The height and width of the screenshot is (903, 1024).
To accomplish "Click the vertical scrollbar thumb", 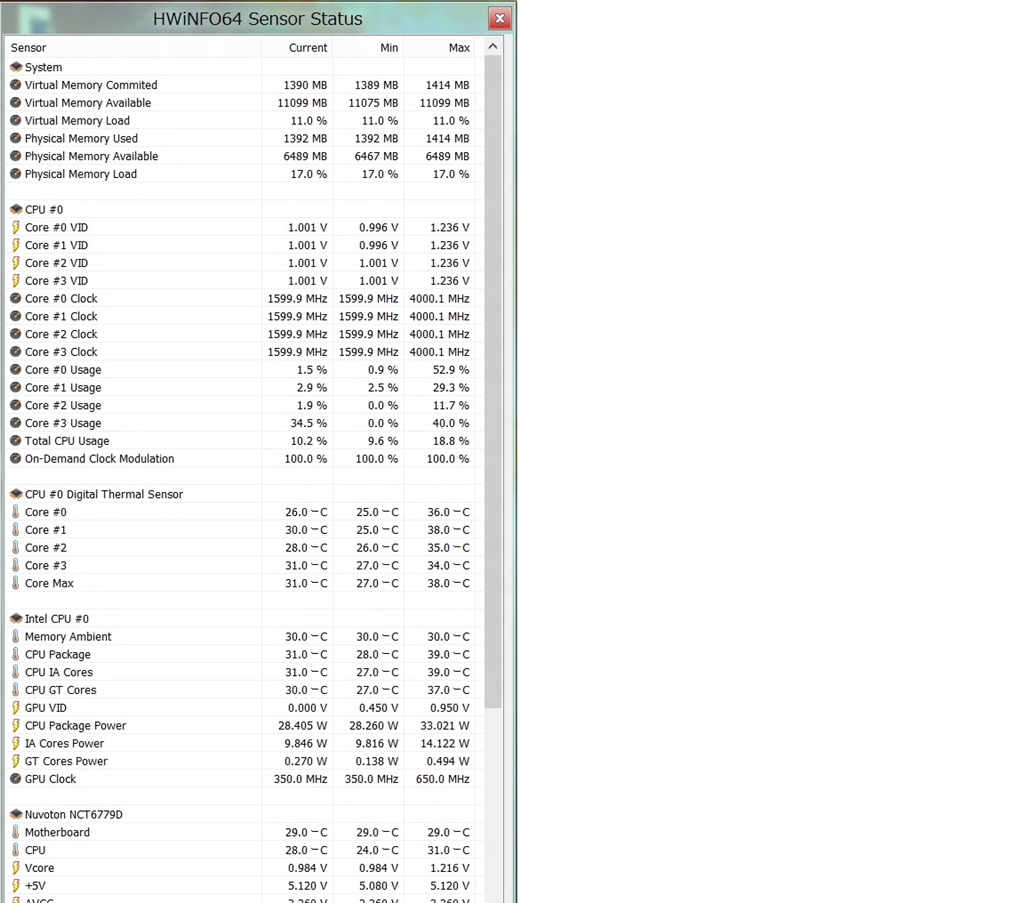I will (493, 380).
